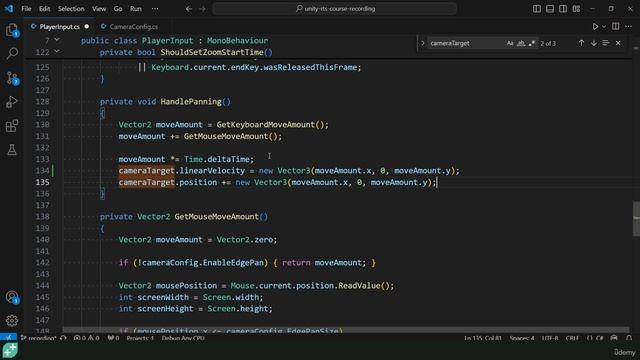Toggle Use Regular Expression in find
The image size is (640, 360).
pos(532,43)
